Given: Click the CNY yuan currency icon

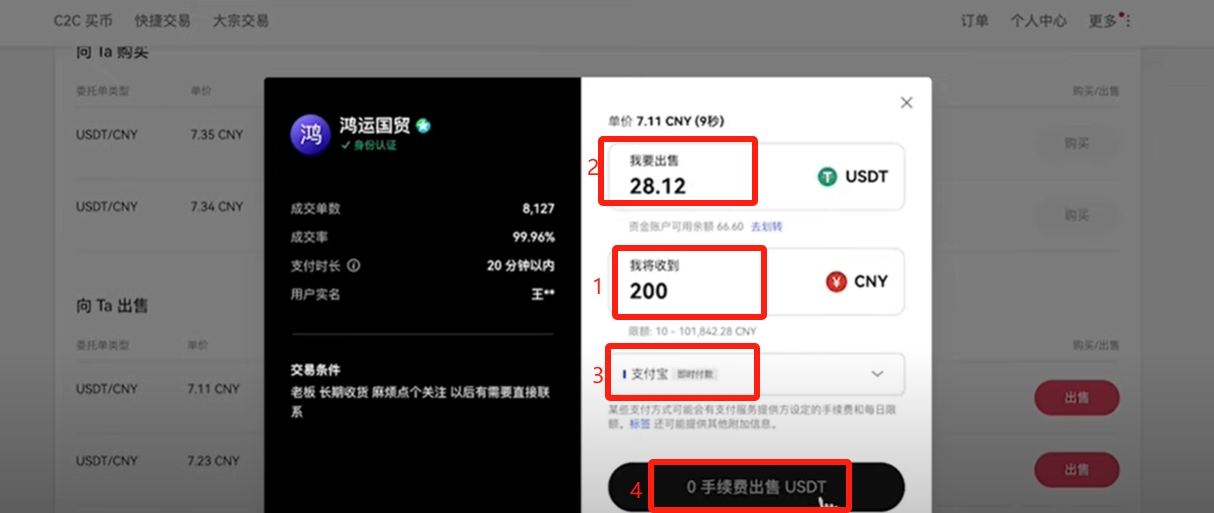Looking at the screenshot, I should pyautogui.click(x=836, y=282).
